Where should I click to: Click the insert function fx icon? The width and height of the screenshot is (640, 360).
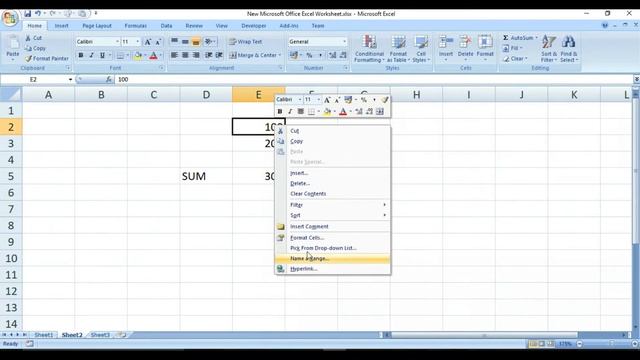(x=109, y=79)
